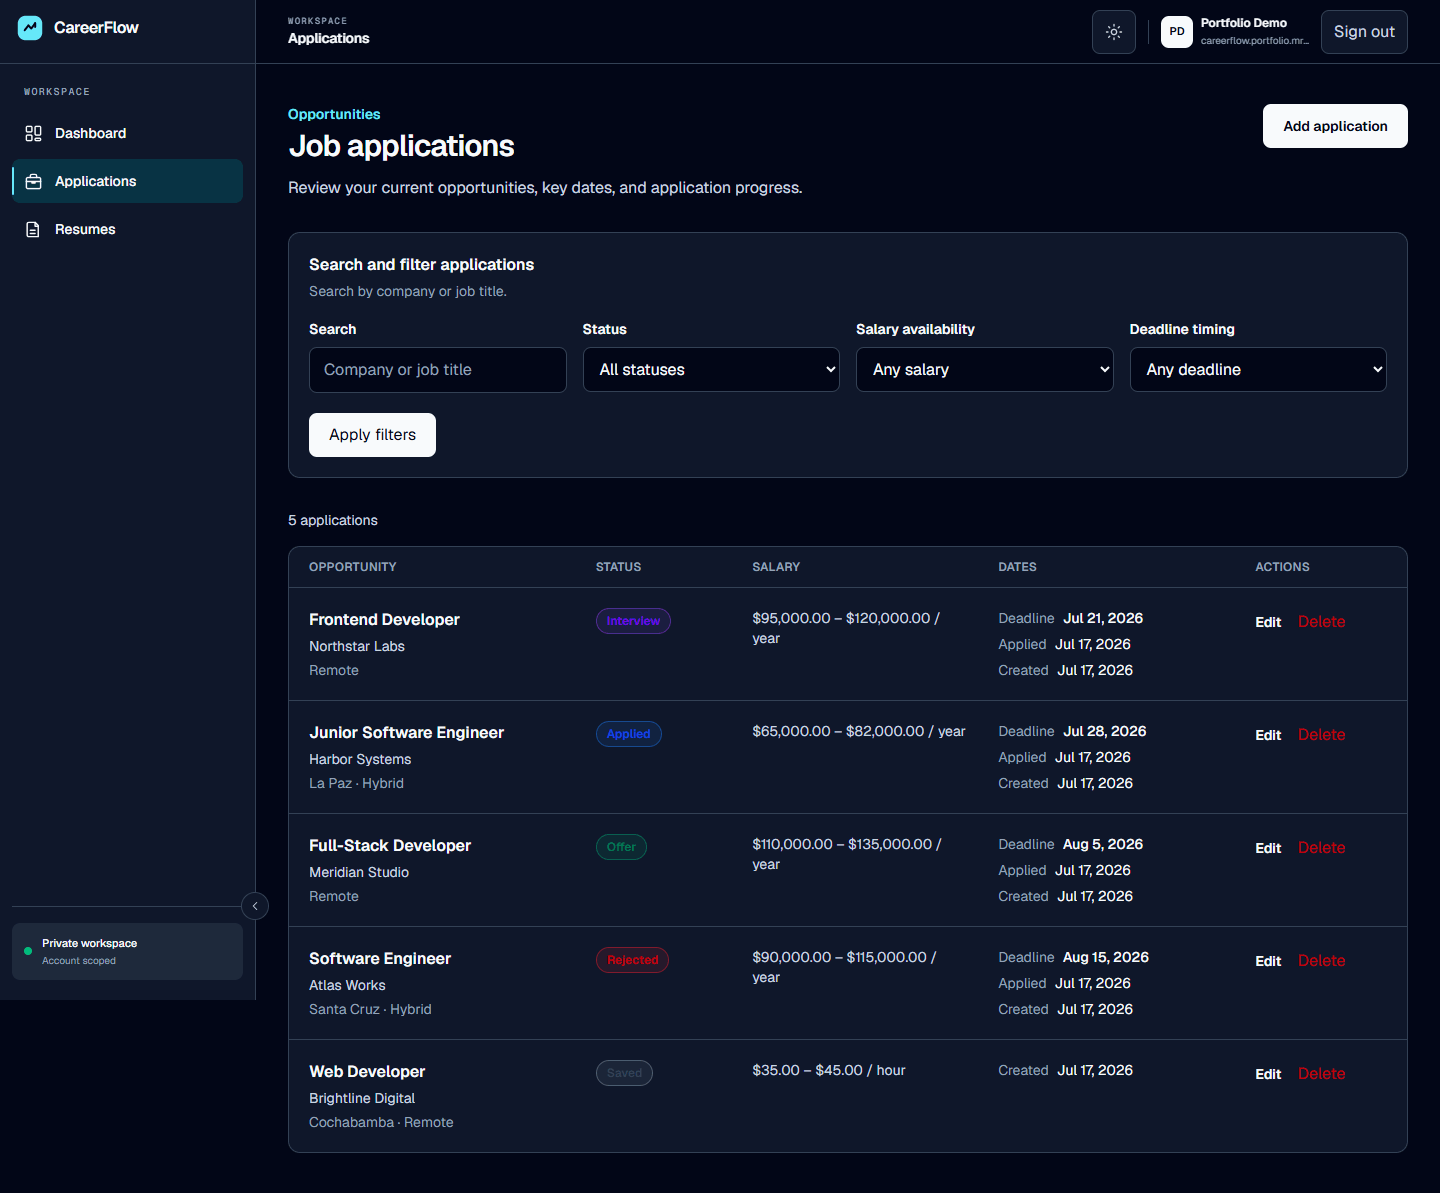Edit the Frontend Developer application
Image resolution: width=1440 pixels, height=1193 pixels.
pyautogui.click(x=1268, y=622)
